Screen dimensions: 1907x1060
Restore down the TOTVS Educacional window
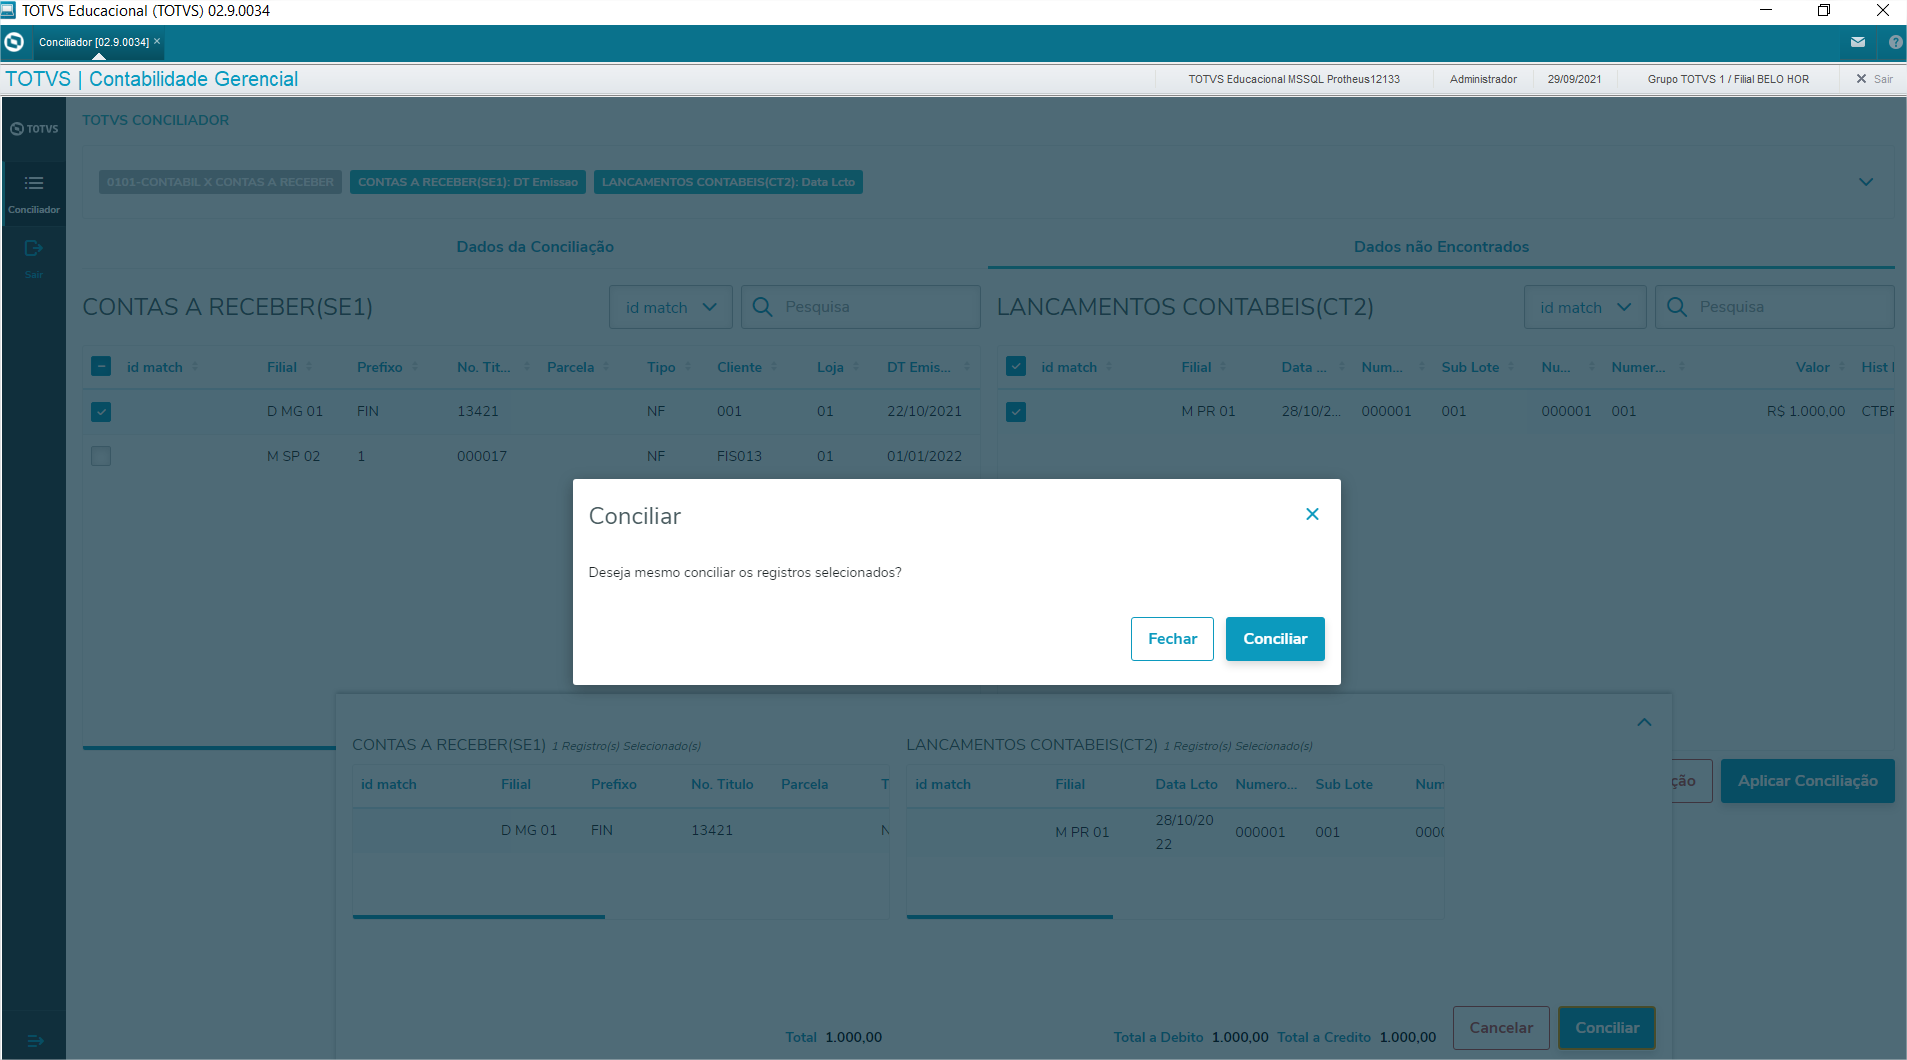coord(1824,10)
